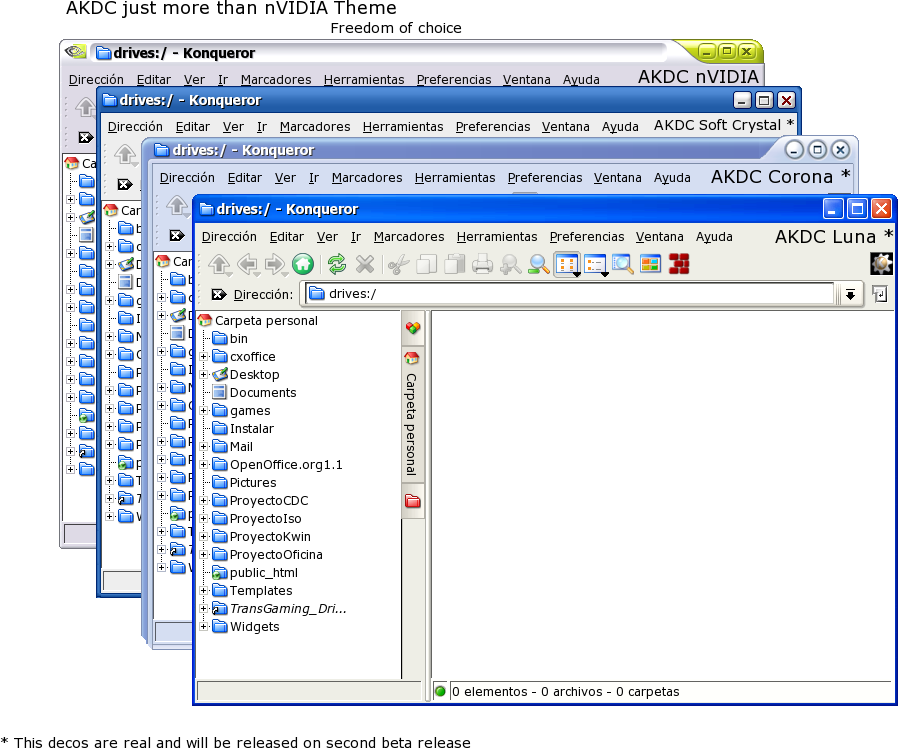Toggle the Icon View mode button

click(x=567, y=265)
